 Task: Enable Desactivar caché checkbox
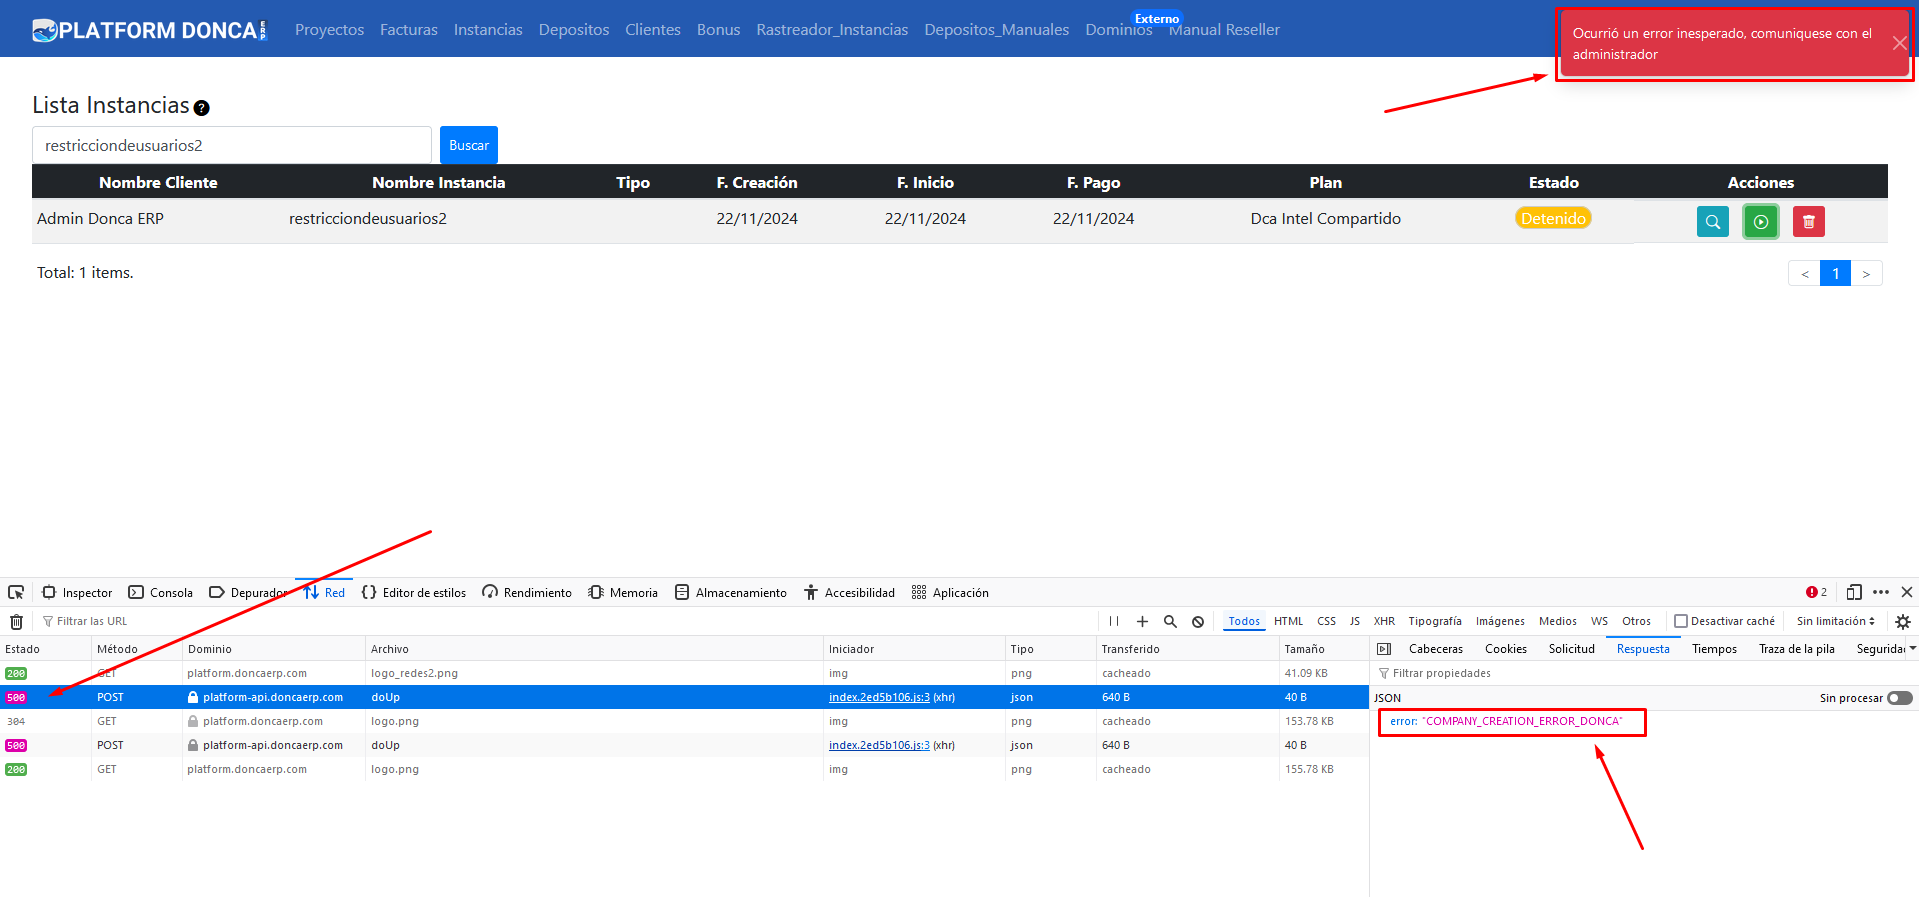point(1681,621)
